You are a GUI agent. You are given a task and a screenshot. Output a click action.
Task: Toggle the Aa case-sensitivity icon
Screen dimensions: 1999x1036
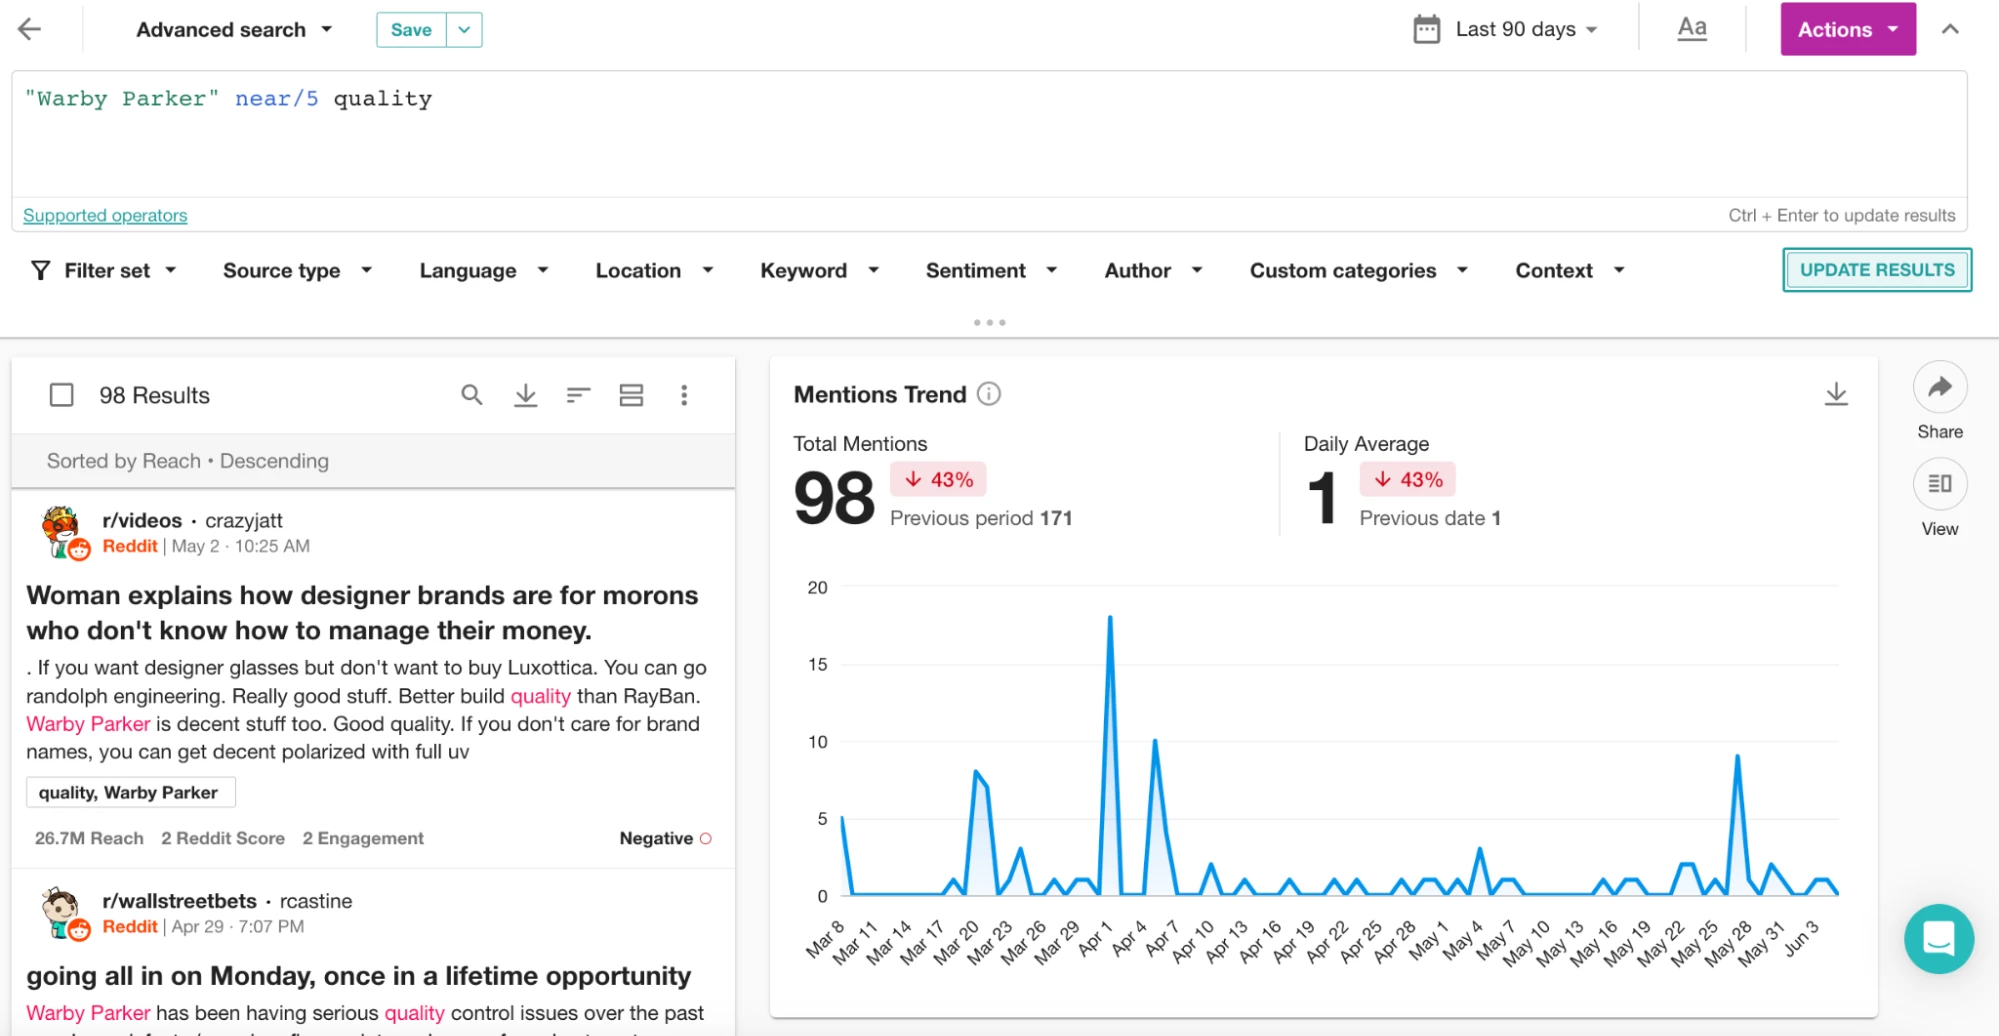coord(1692,28)
